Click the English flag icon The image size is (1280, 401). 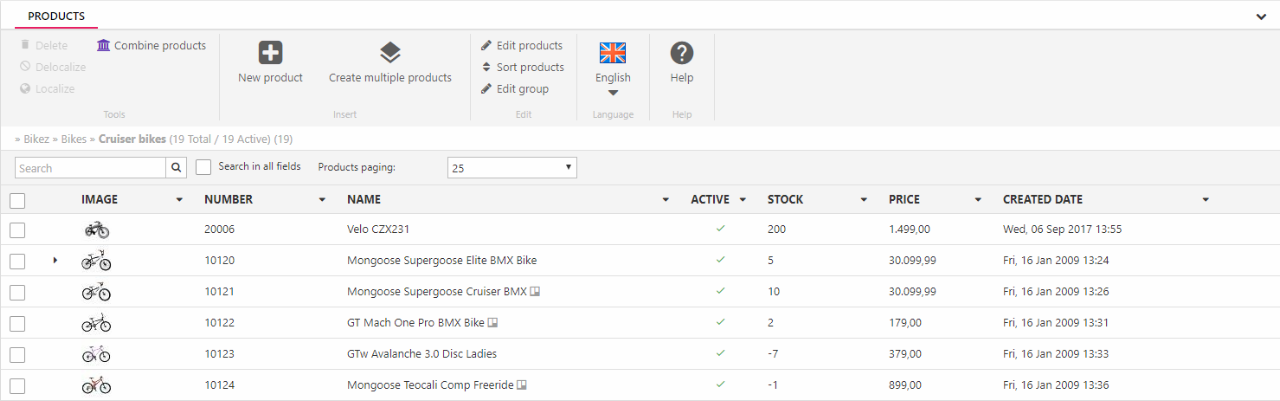(x=612, y=53)
